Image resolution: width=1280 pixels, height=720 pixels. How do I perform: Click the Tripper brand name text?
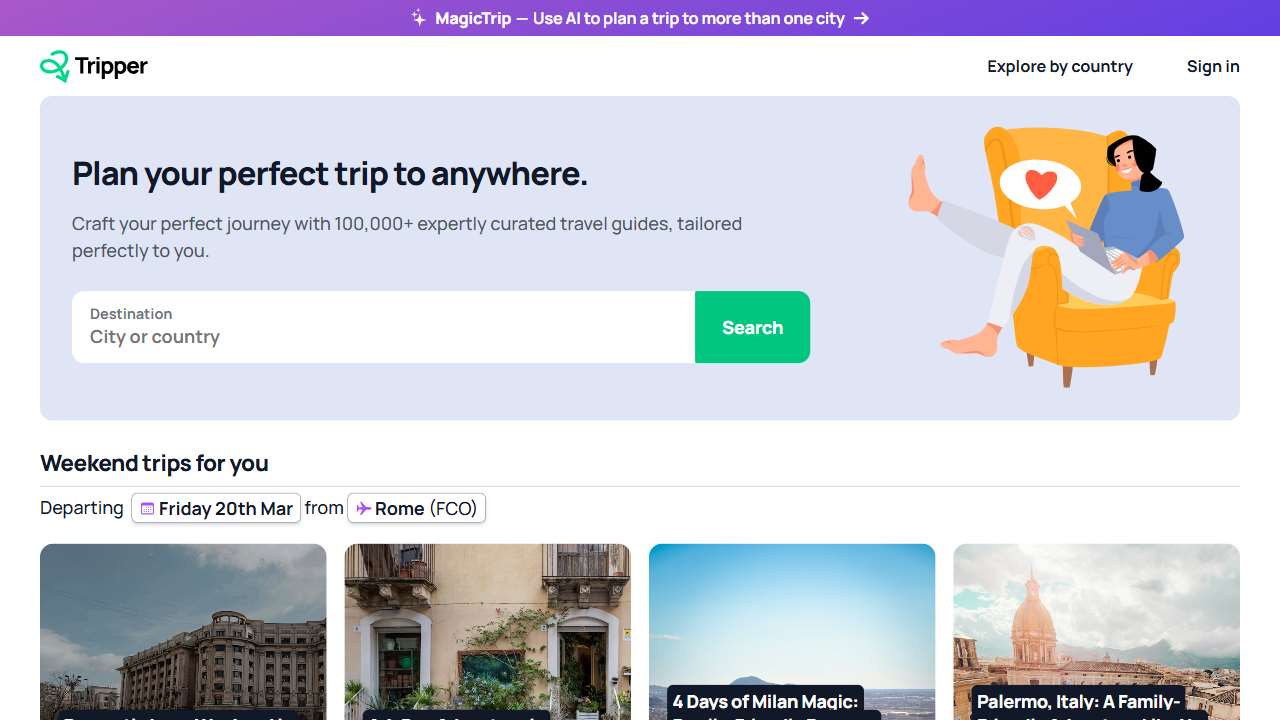[111, 66]
